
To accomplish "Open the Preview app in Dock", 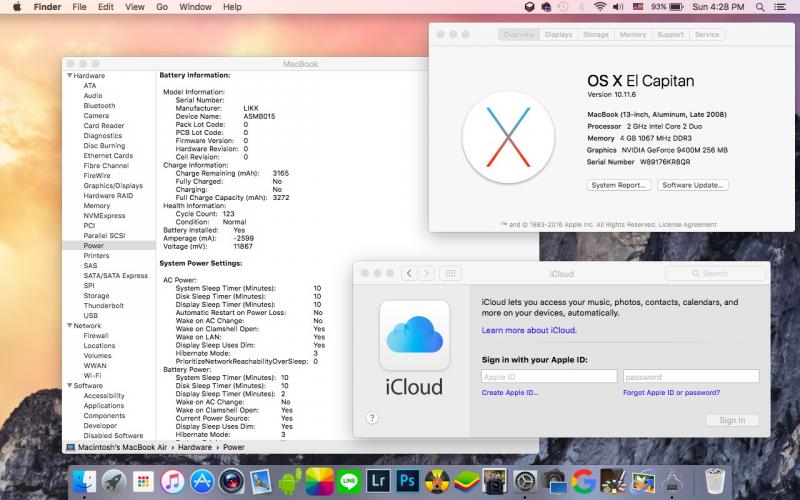I will [261, 481].
